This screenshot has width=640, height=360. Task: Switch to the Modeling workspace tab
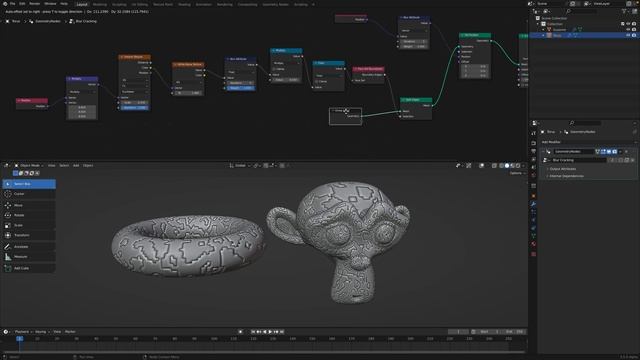100,4
